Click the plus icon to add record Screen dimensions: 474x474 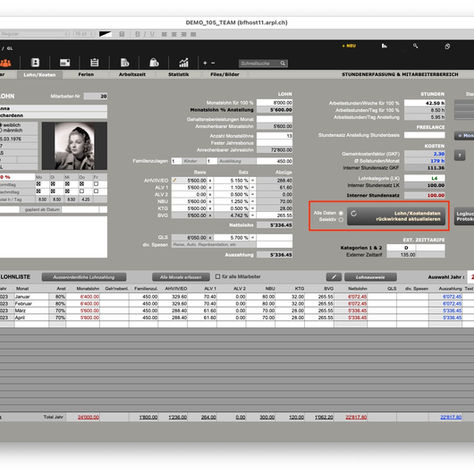click(205, 63)
